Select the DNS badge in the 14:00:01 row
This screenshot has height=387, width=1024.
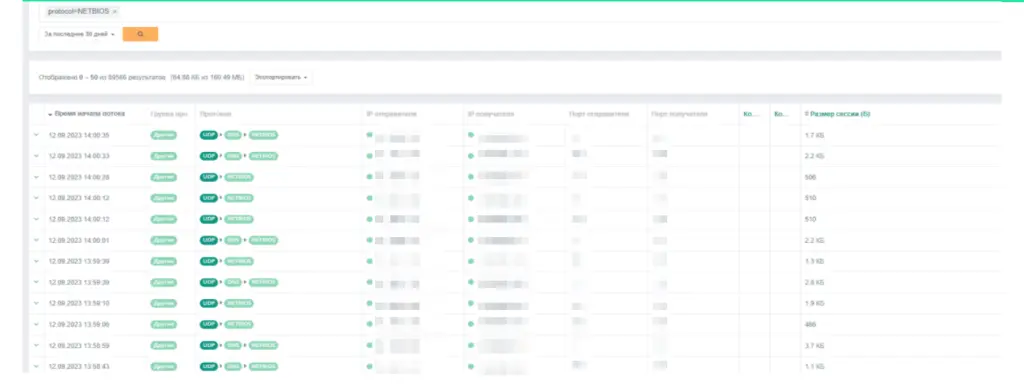233,240
